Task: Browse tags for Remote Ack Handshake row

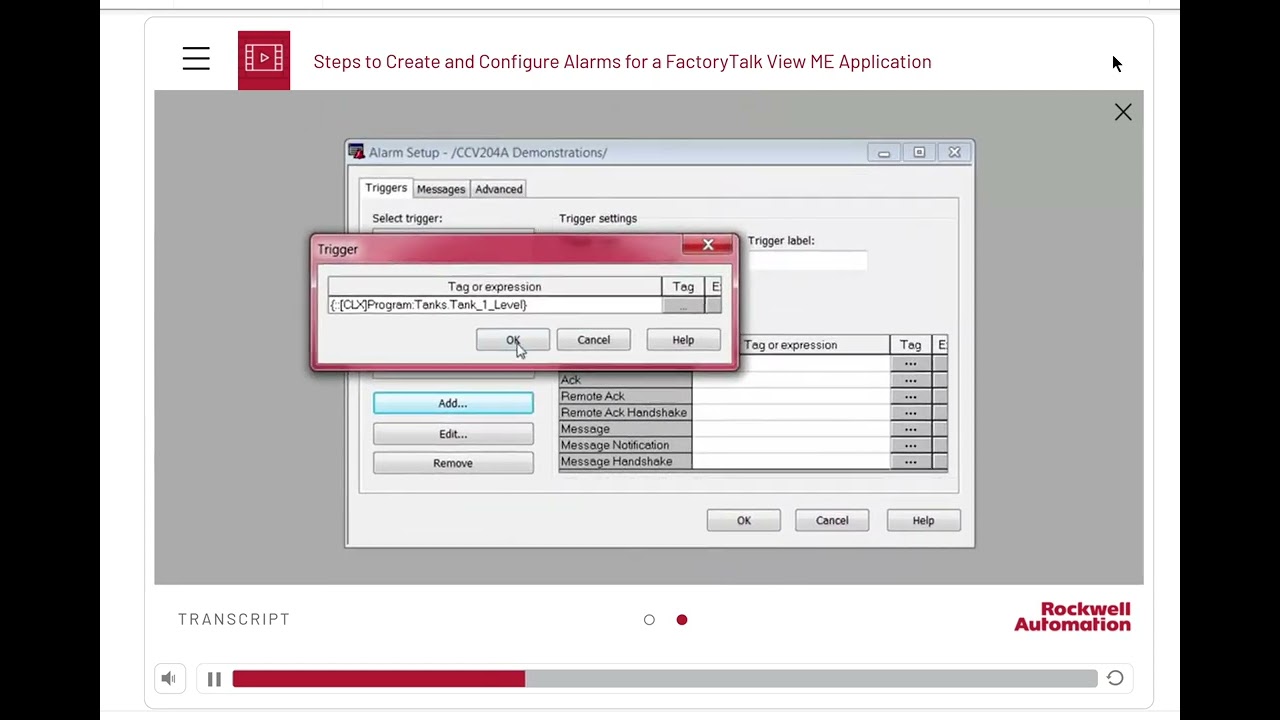Action: point(910,412)
